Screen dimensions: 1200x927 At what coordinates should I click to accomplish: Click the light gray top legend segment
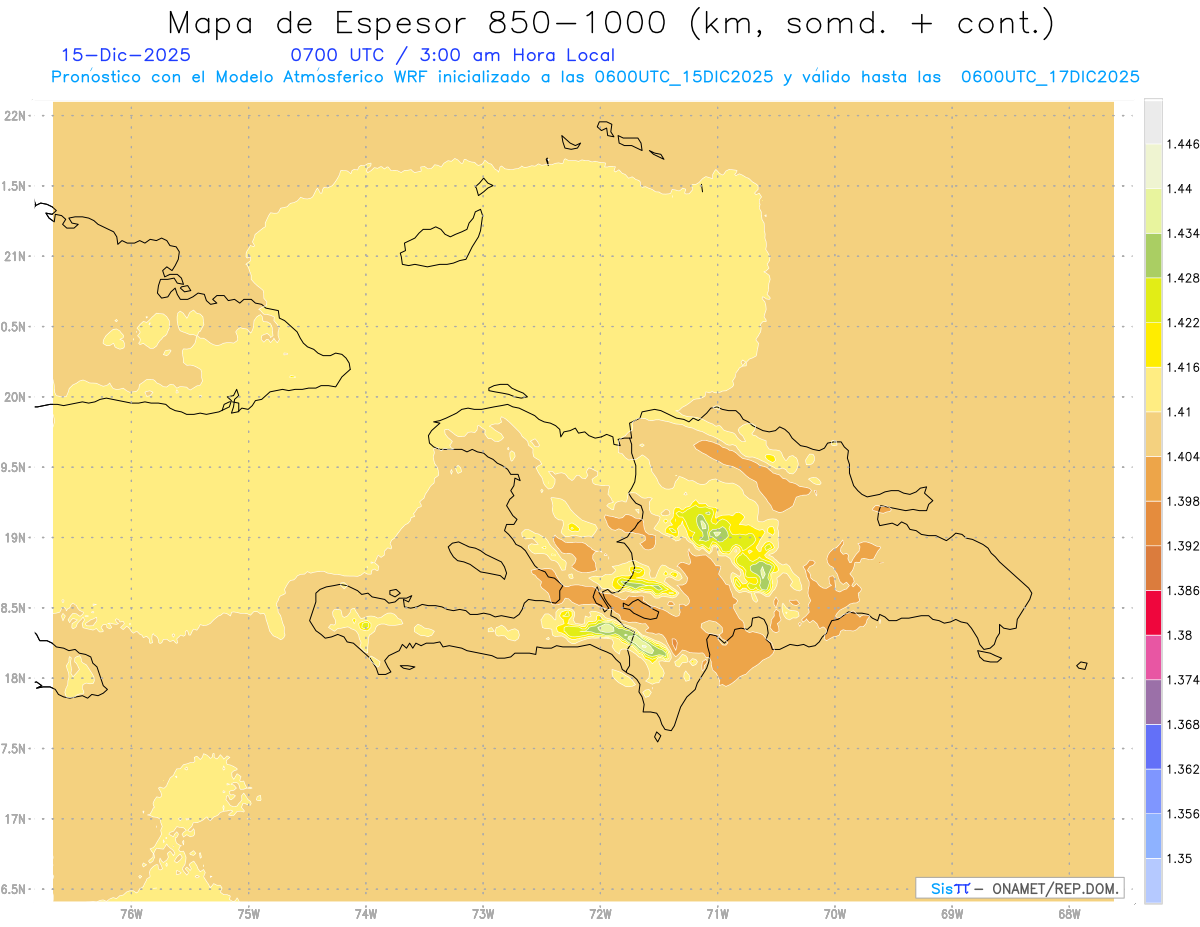click(x=1153, y=121)
